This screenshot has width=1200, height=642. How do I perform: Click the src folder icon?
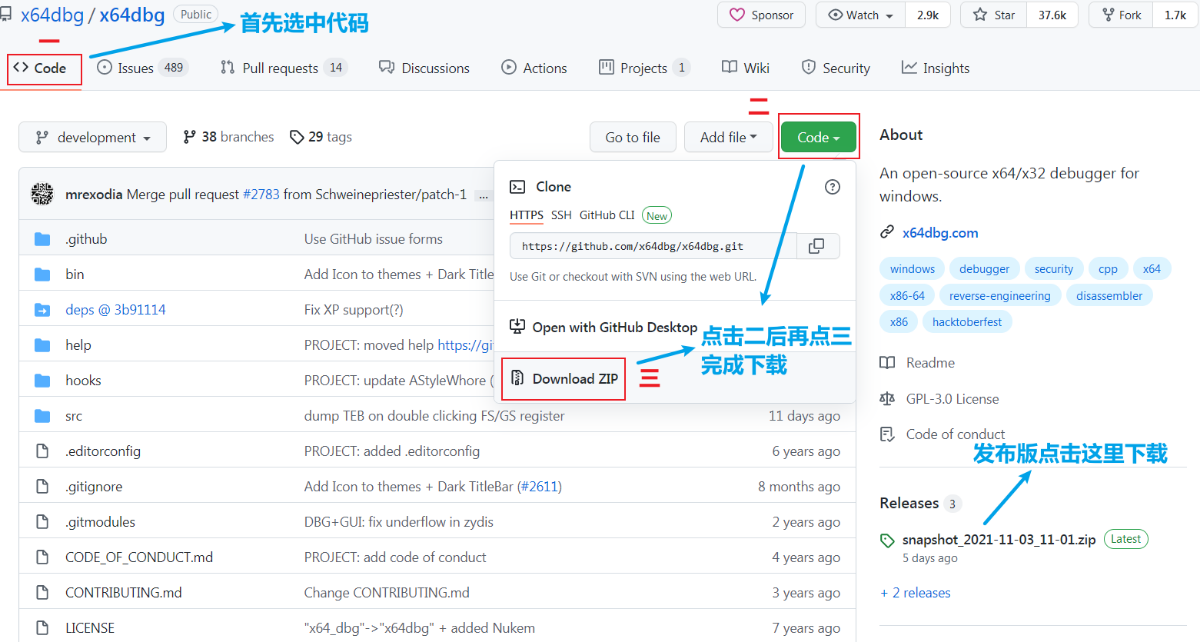point(42,416)
